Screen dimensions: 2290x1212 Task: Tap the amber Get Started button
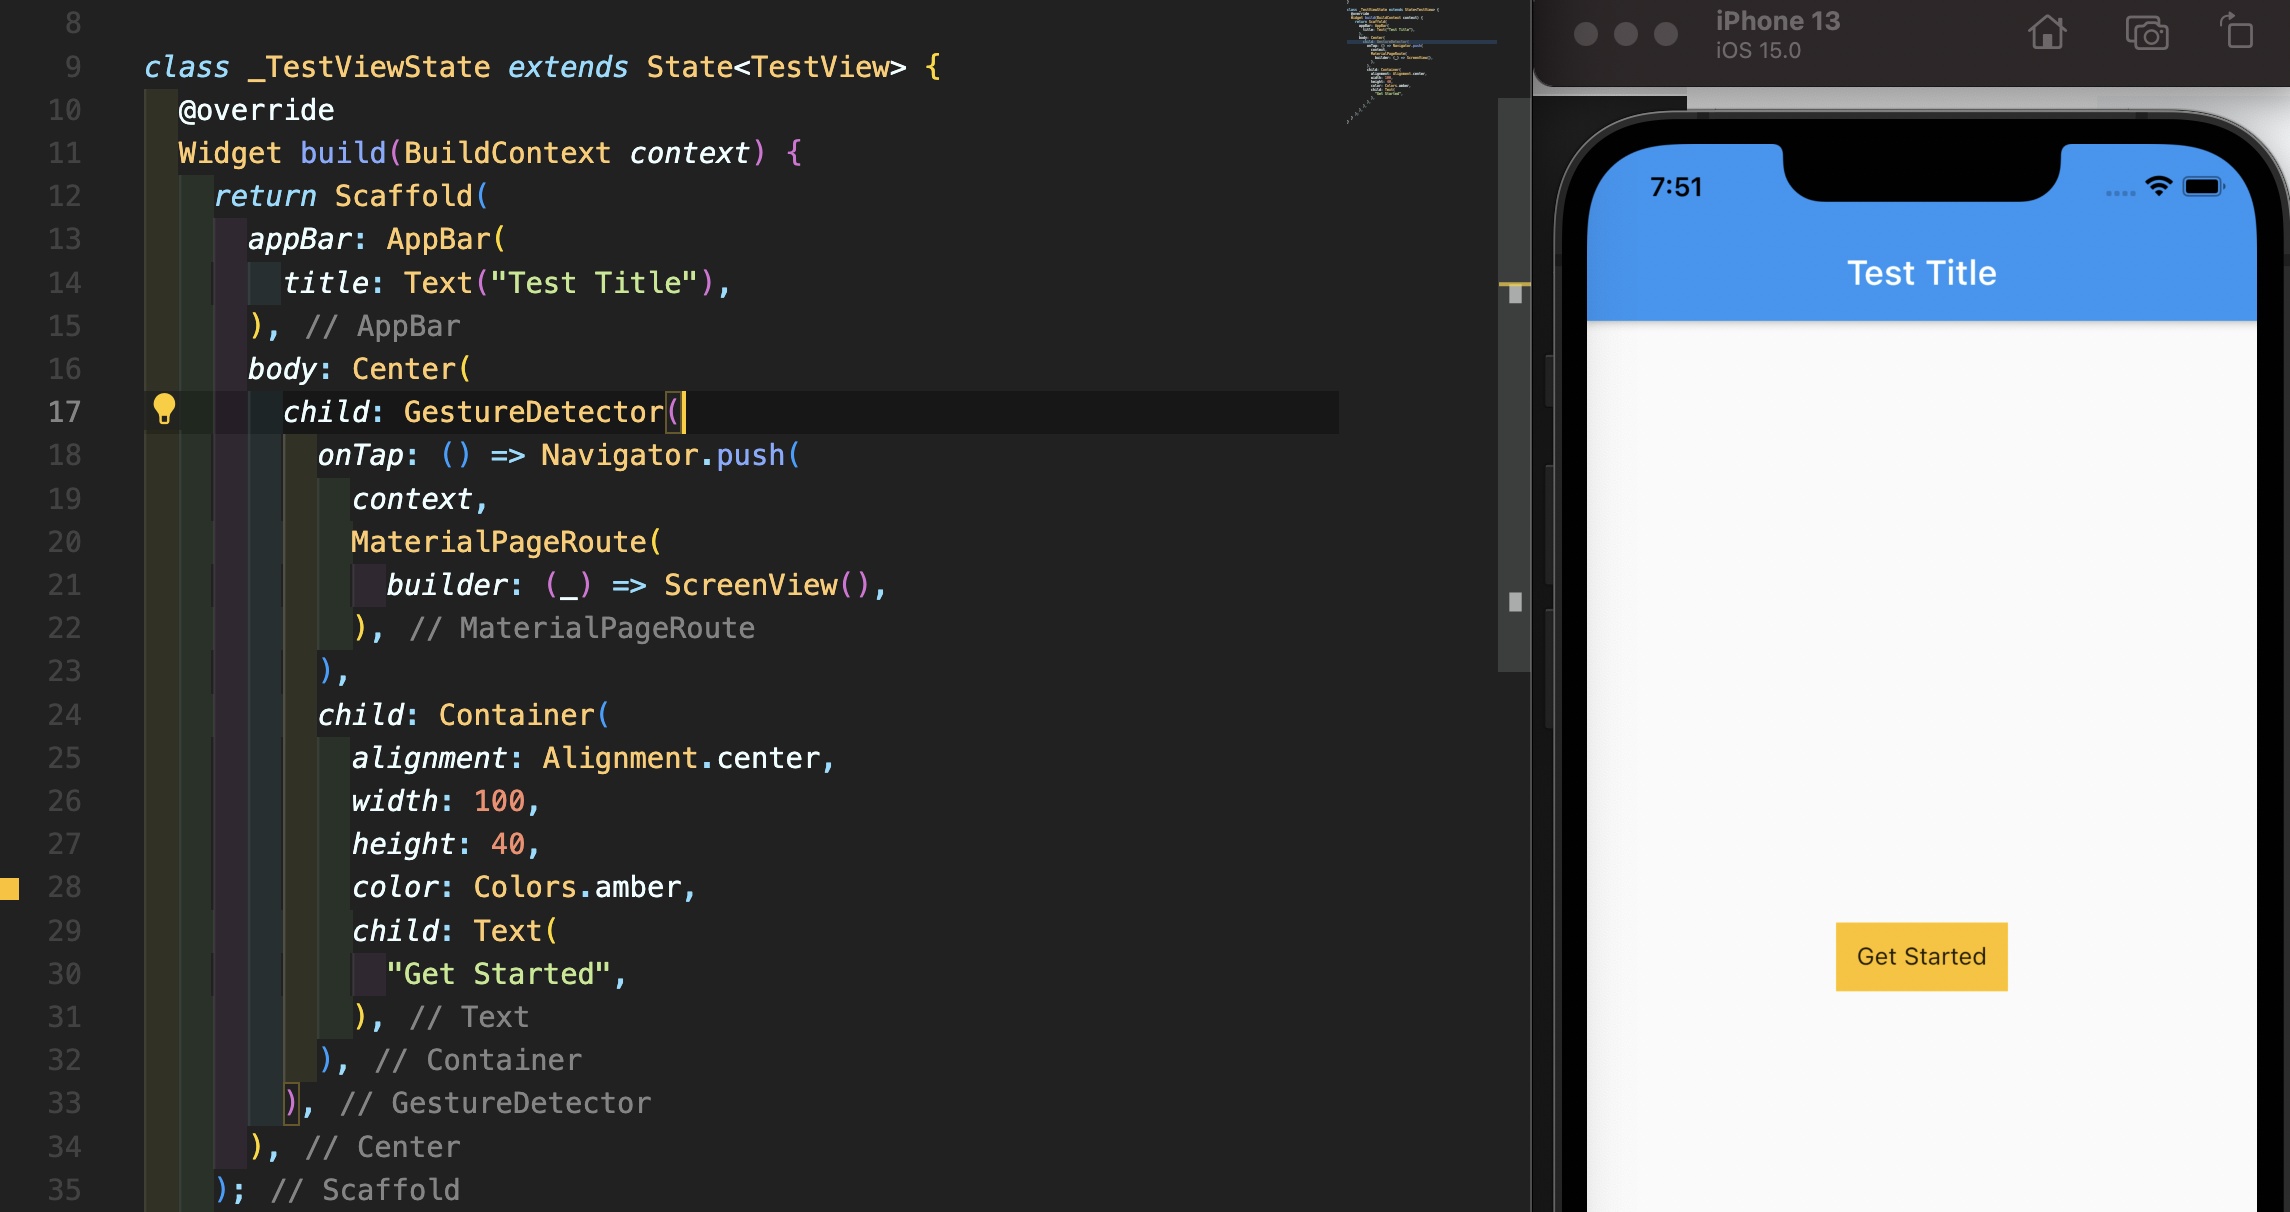tap(1921, 957)
